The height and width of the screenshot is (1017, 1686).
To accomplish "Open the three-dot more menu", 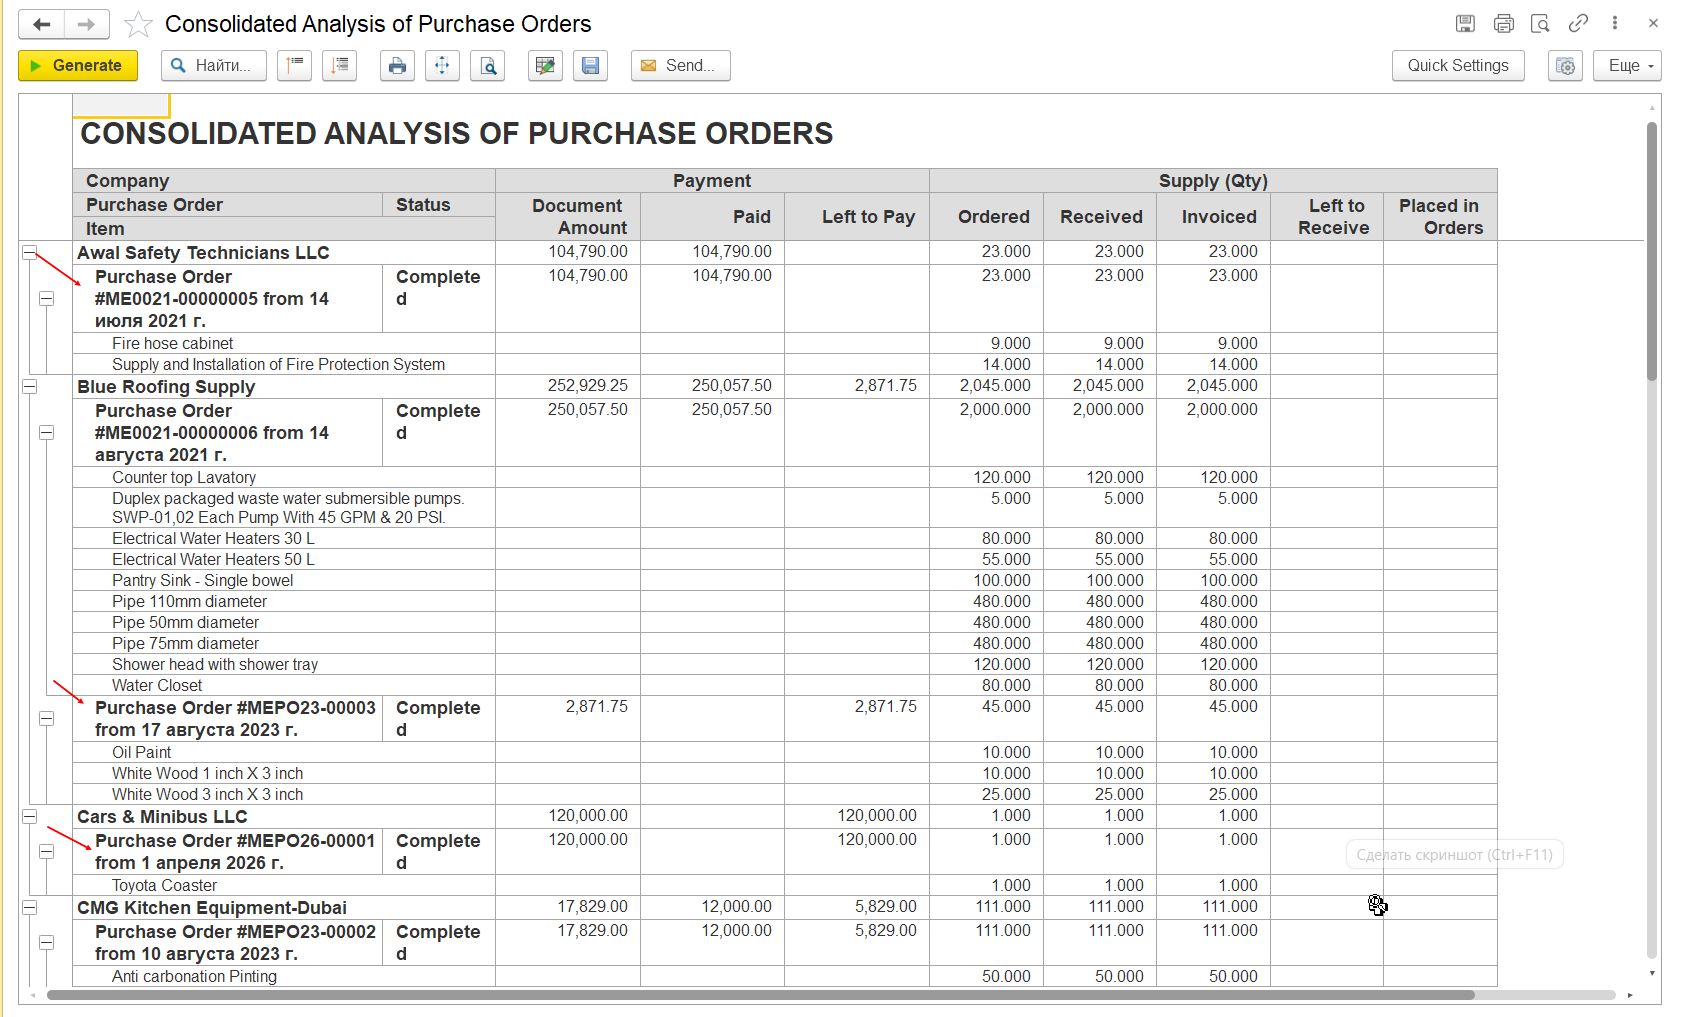I will point(1615,23).
